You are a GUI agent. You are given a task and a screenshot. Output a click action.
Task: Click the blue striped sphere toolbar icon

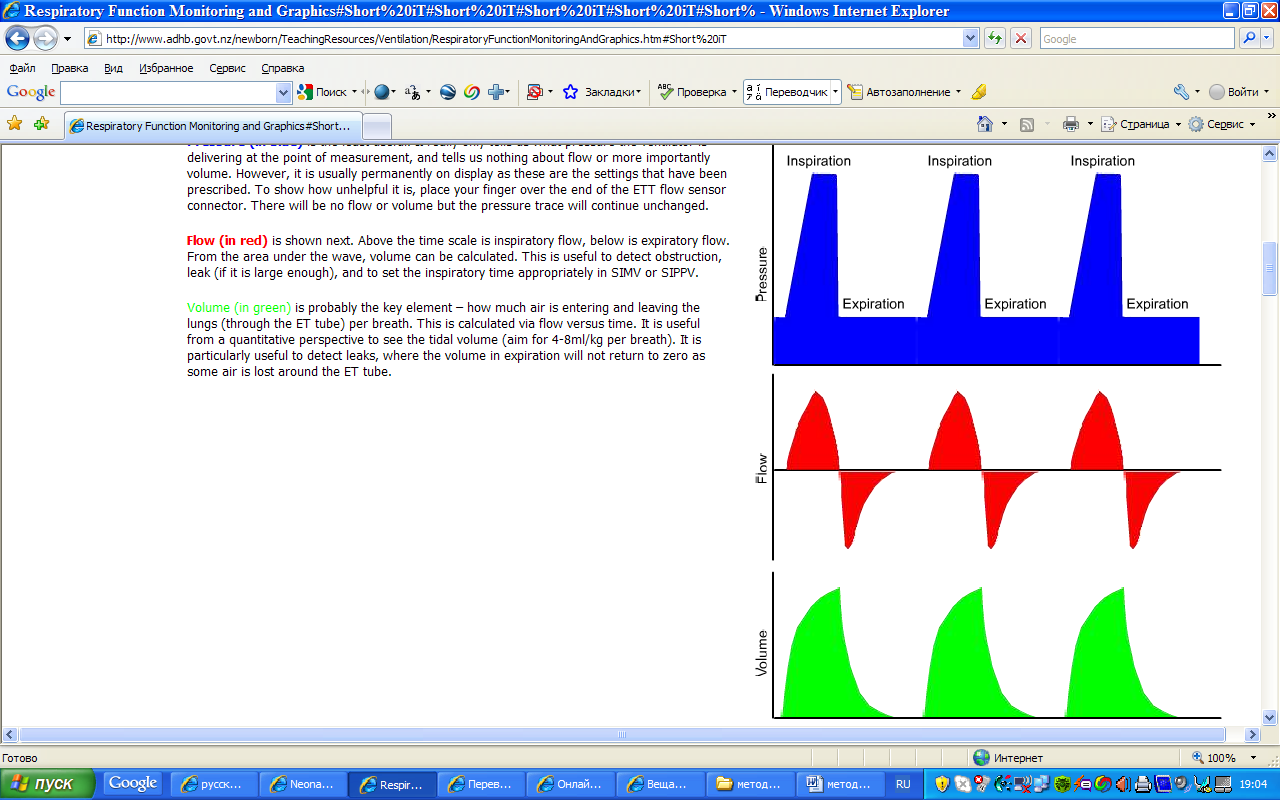coord(448,92)
